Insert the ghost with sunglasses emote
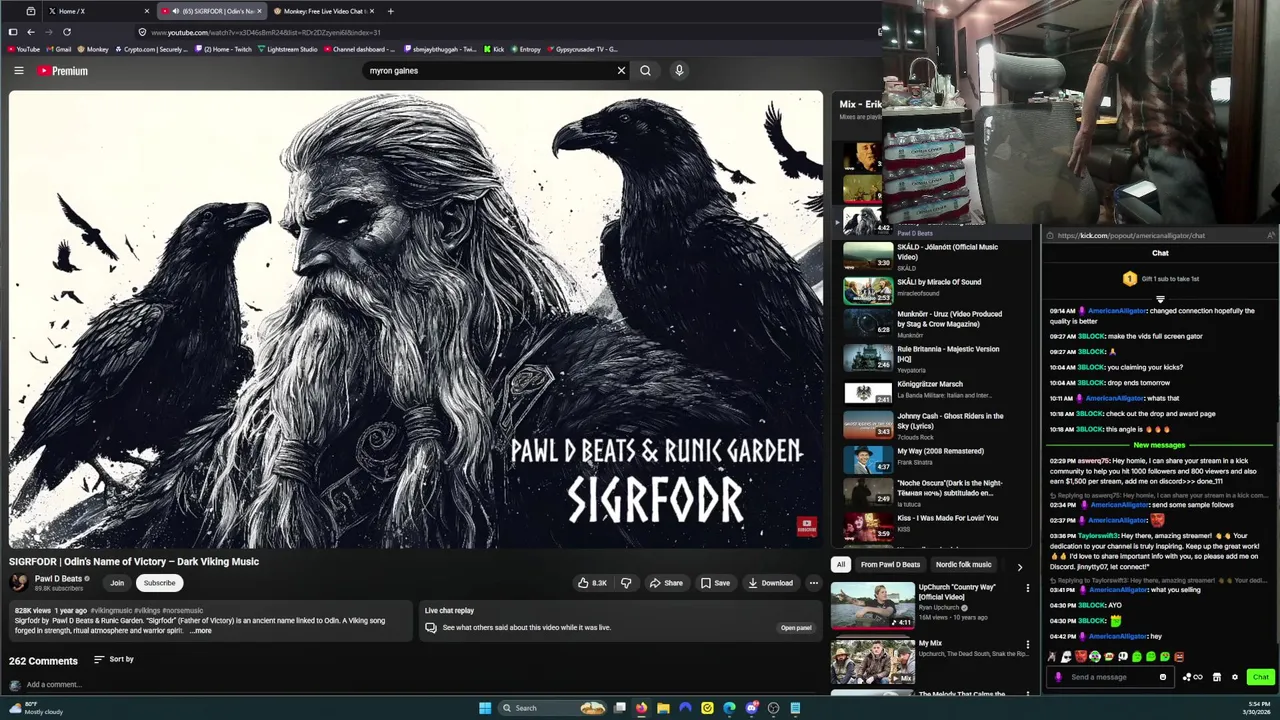The width and height of the screenshot is (1280, 720). click(1066, 657)
